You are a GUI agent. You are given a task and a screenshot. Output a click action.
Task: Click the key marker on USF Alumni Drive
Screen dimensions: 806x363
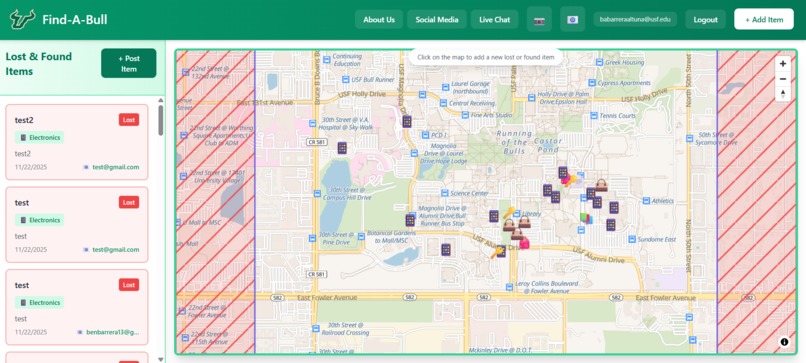pyautogui.click(x=497, y=252)
